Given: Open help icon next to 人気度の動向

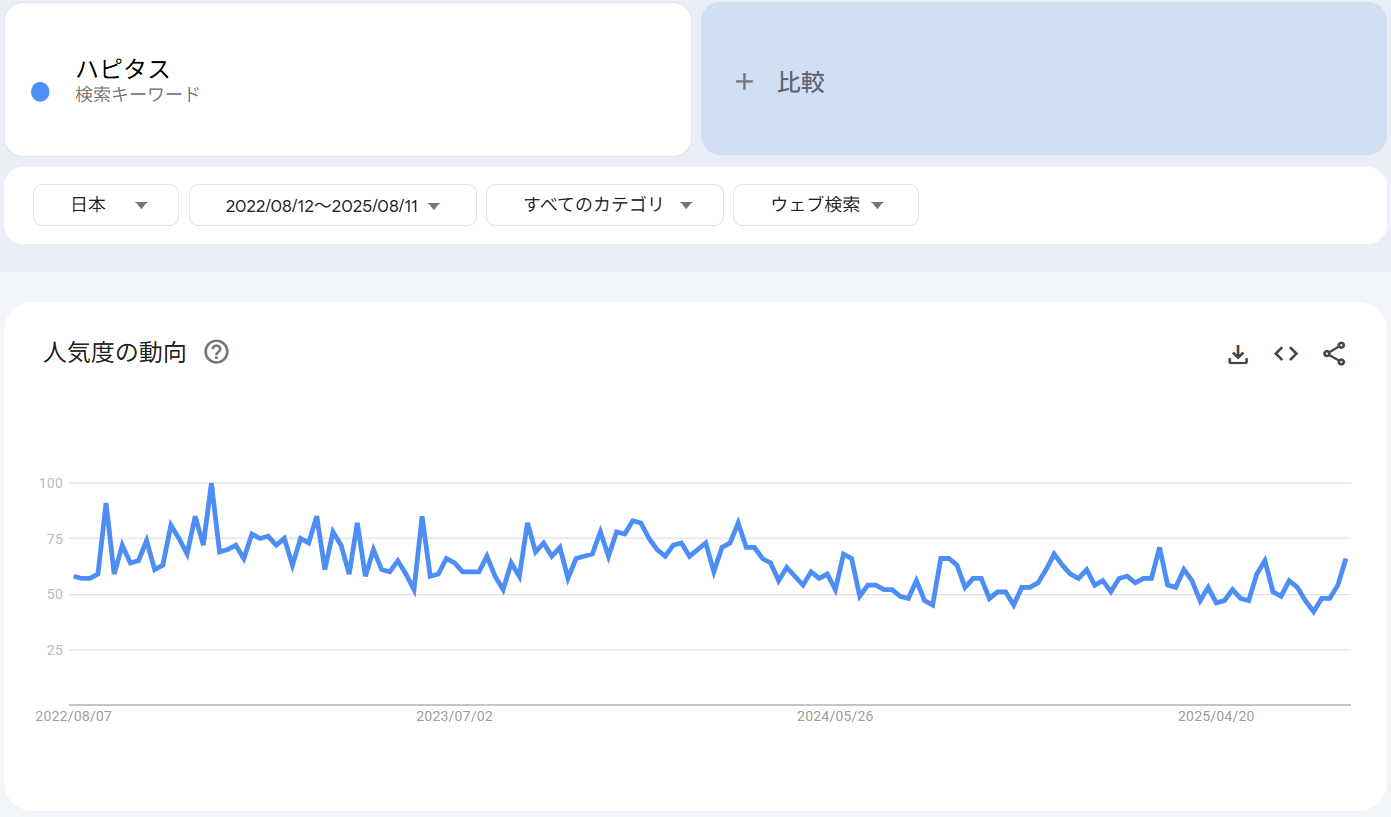Looking at the screenshot, I should [x=217, y=352].
